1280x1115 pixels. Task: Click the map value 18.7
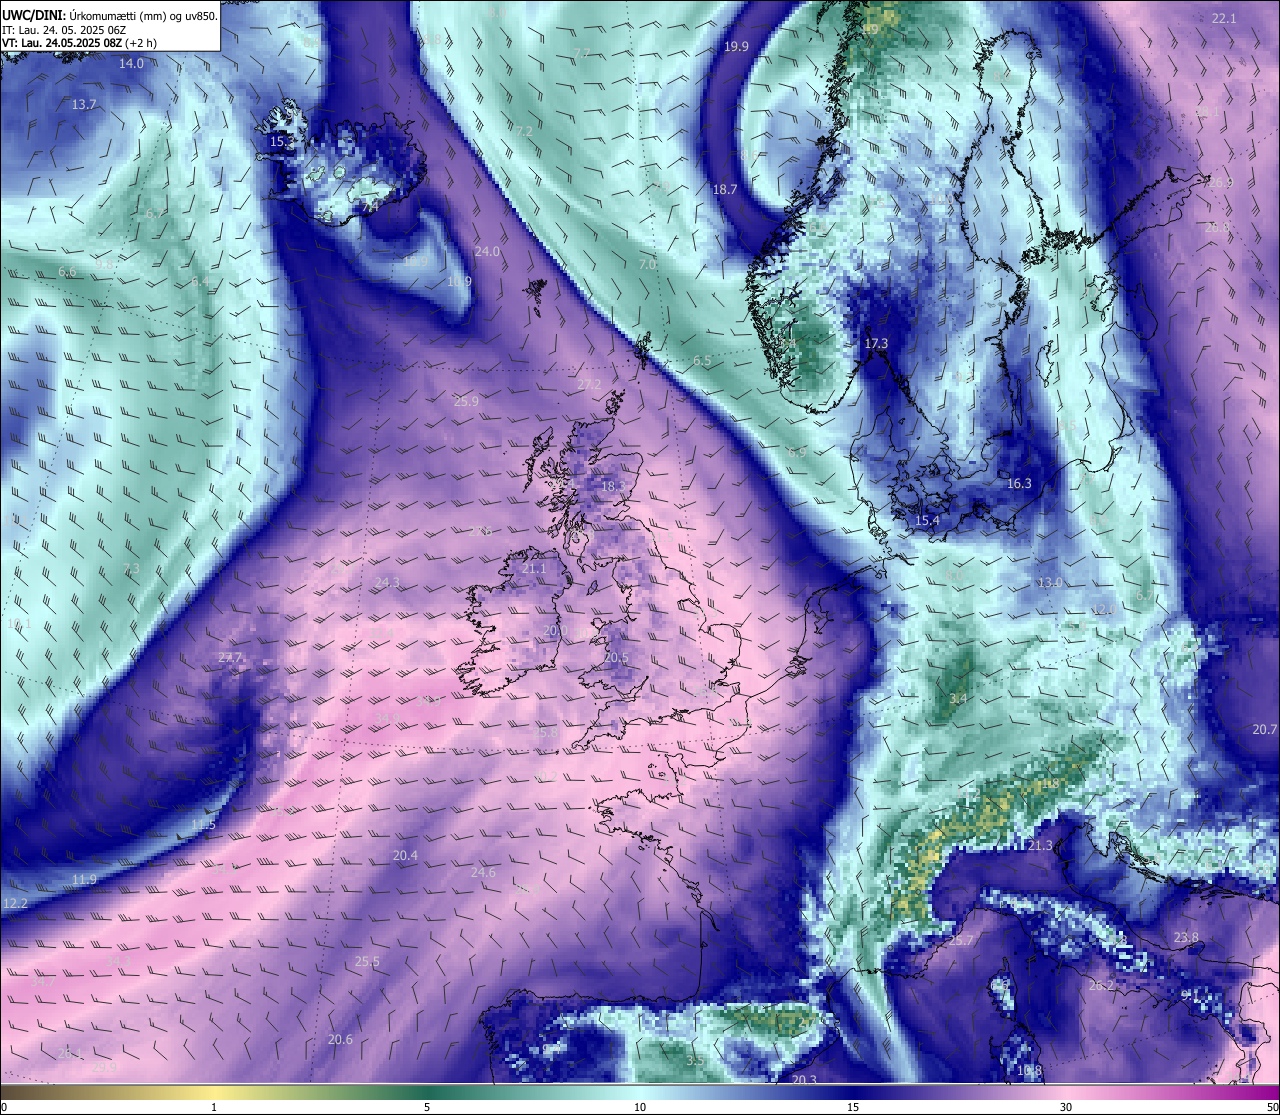pos(724,189)
